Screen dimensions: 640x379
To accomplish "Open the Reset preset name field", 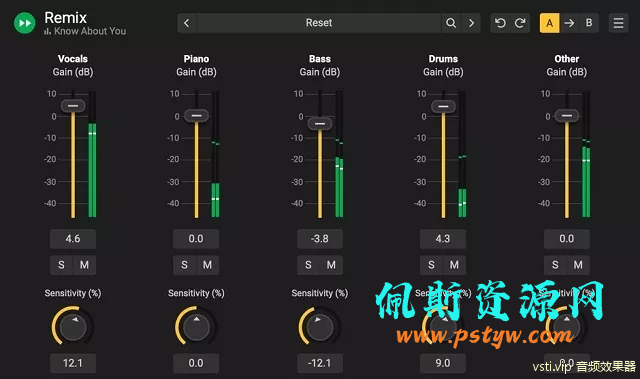I will [319, 23].
